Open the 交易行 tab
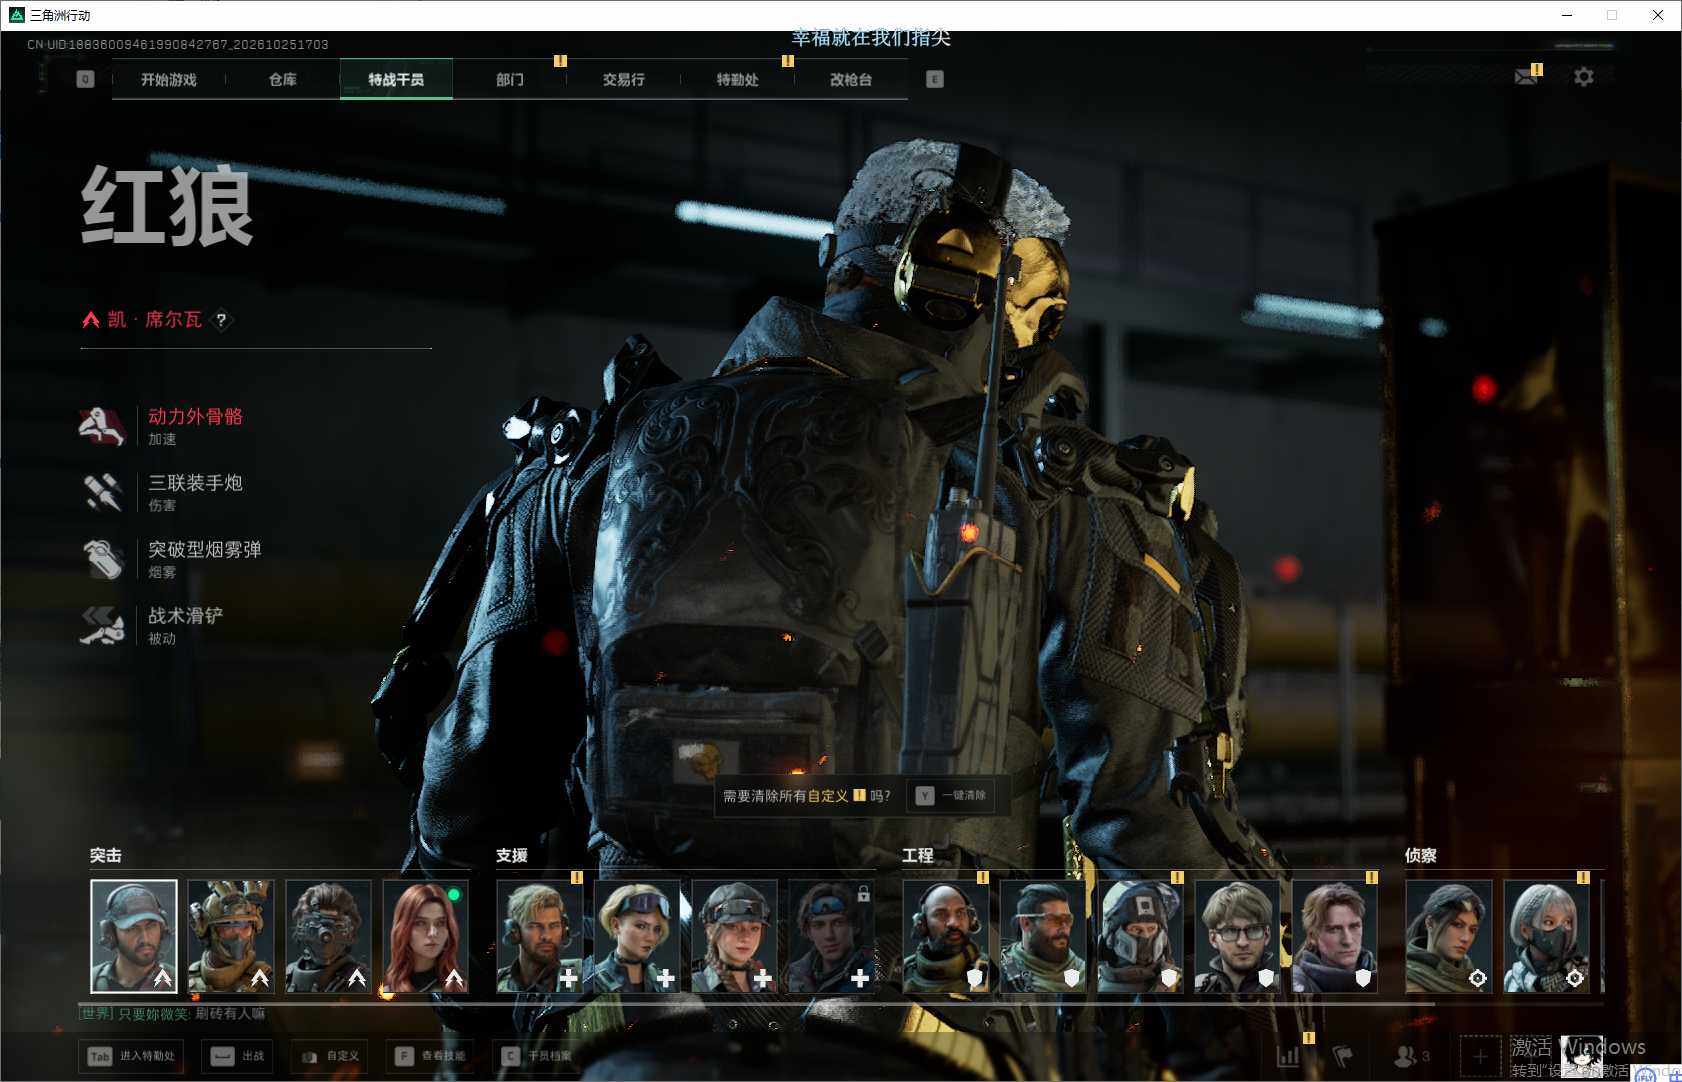 coord(624,79)
